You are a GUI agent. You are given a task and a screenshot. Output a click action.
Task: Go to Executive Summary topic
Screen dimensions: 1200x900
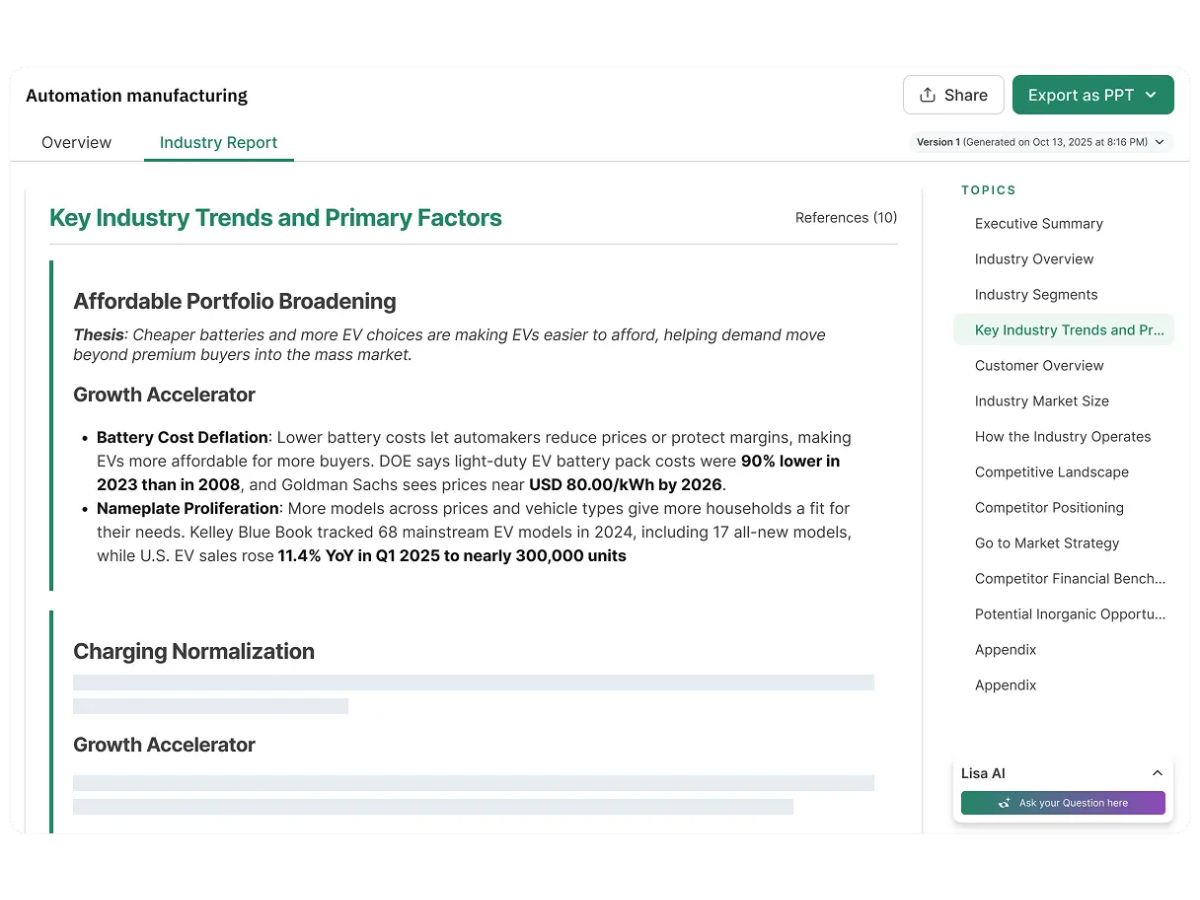coord(1039,224)
